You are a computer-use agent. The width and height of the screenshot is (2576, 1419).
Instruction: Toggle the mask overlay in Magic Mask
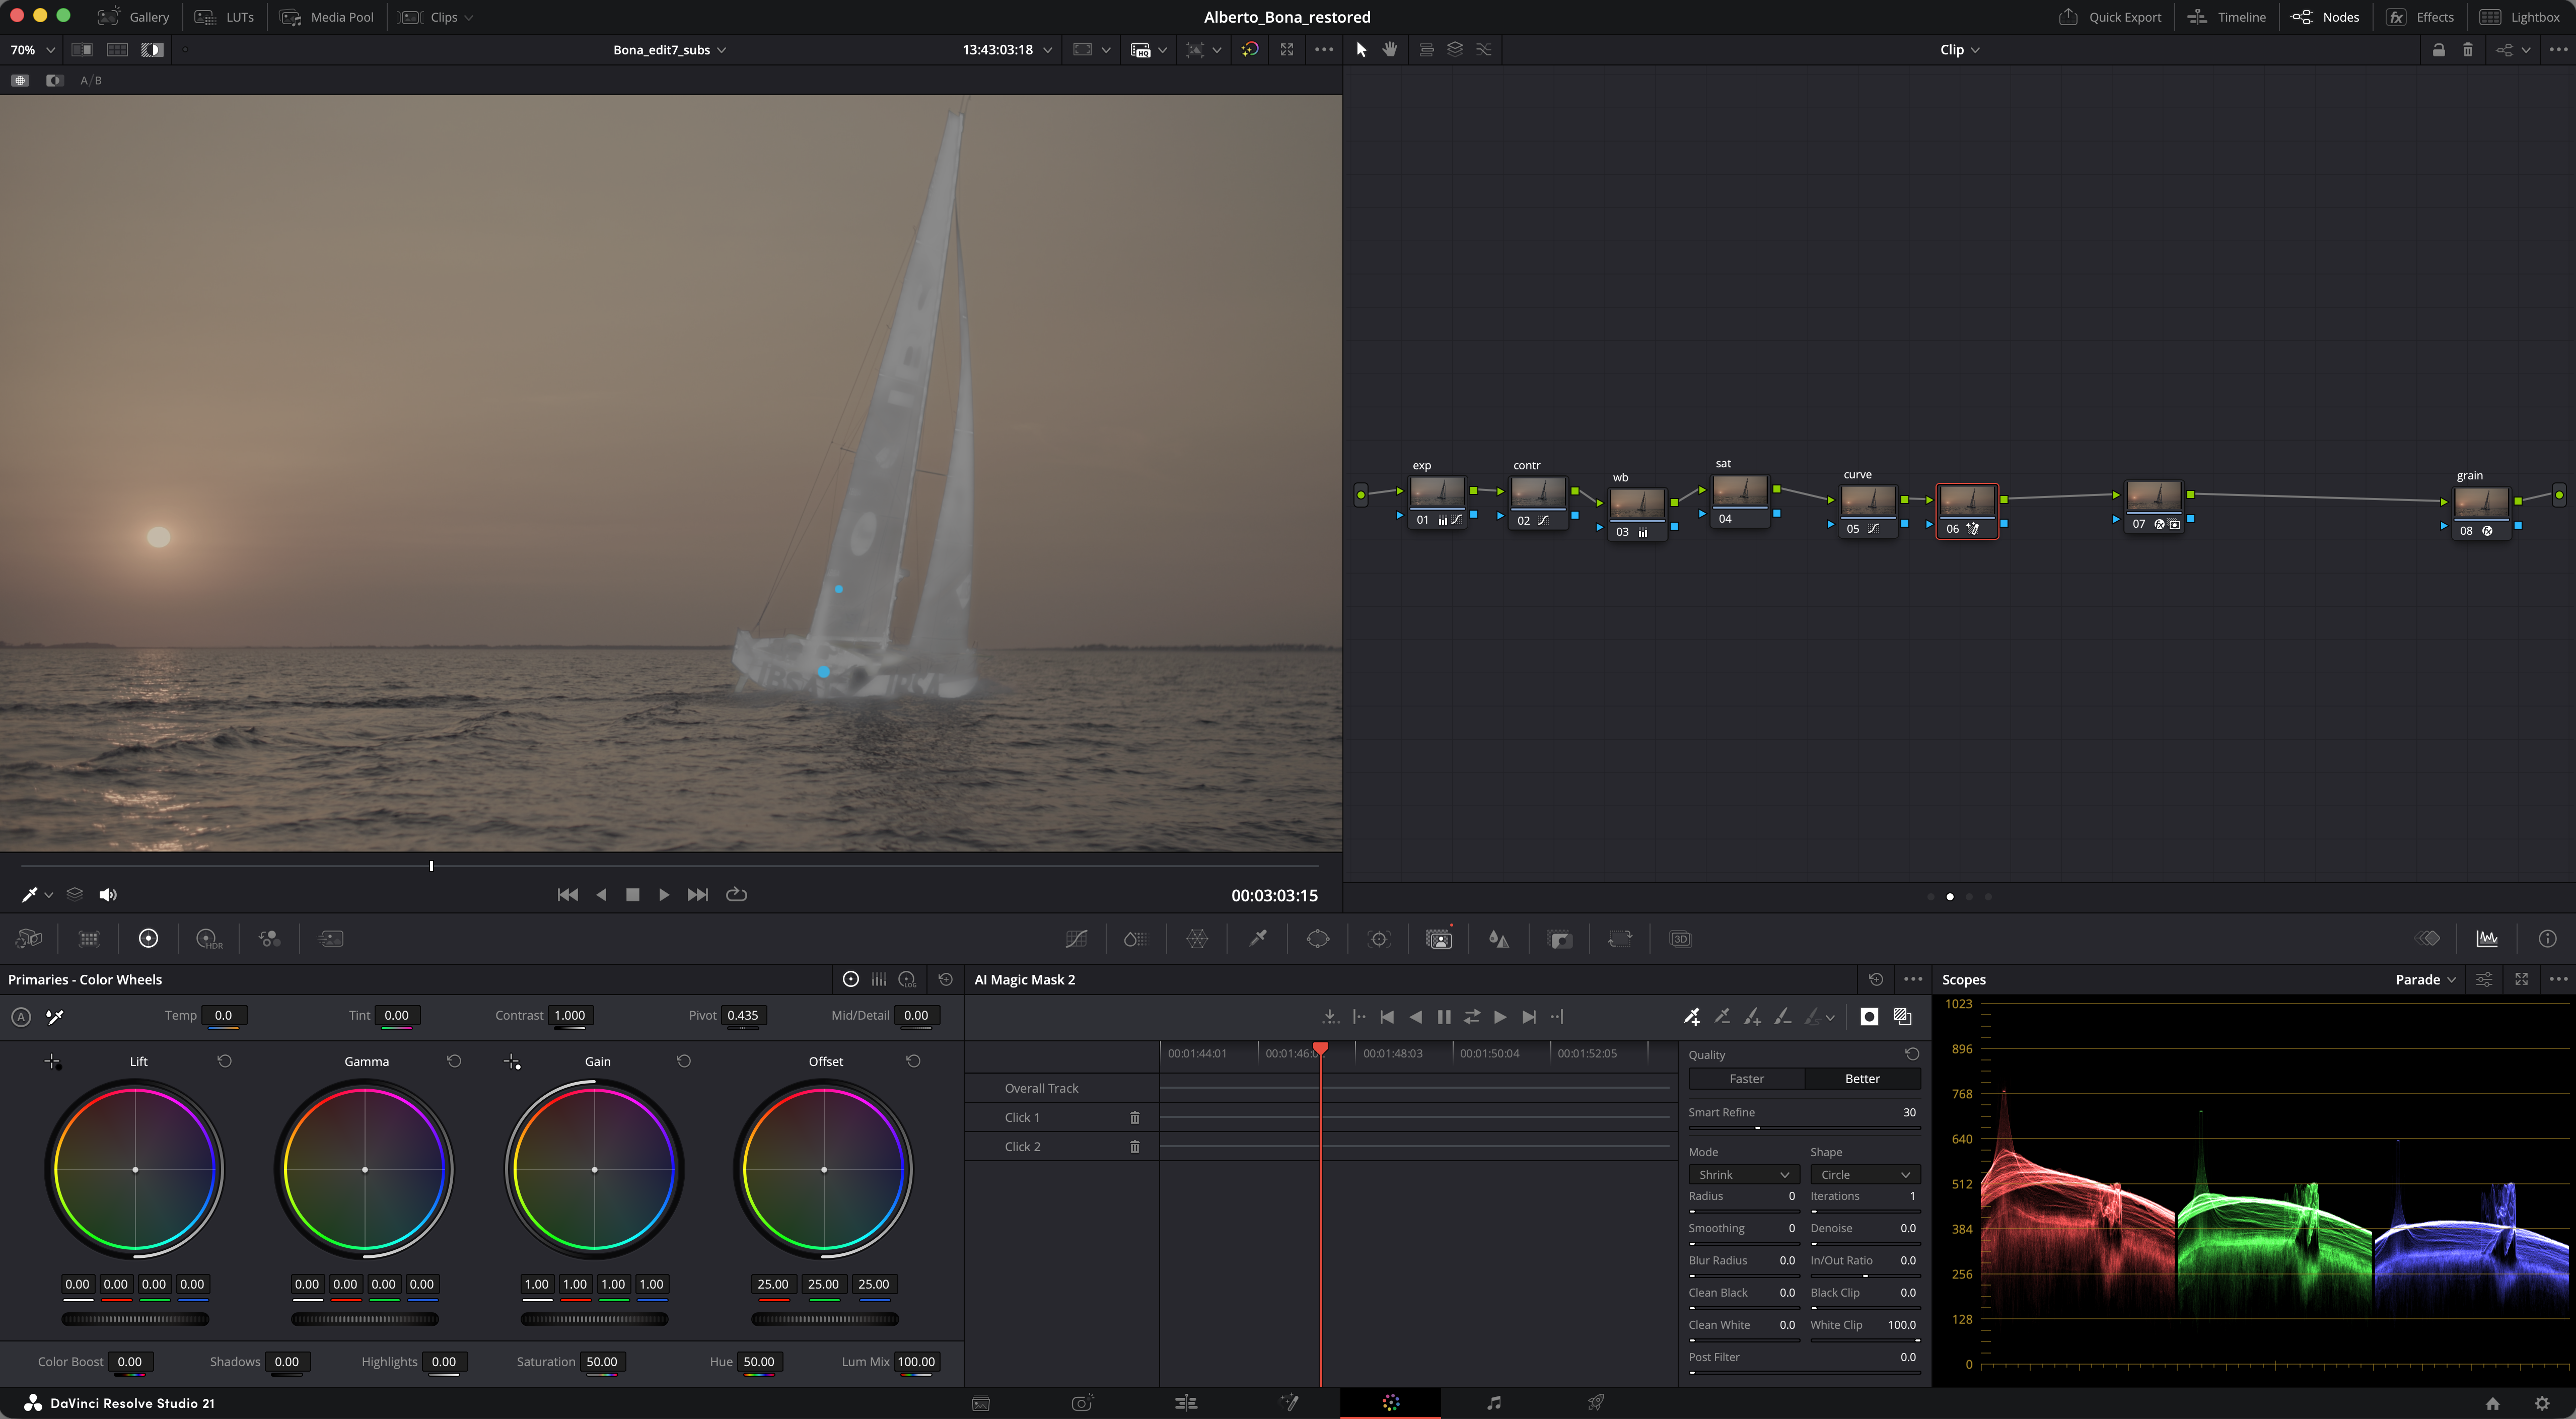point(1902,1017)
